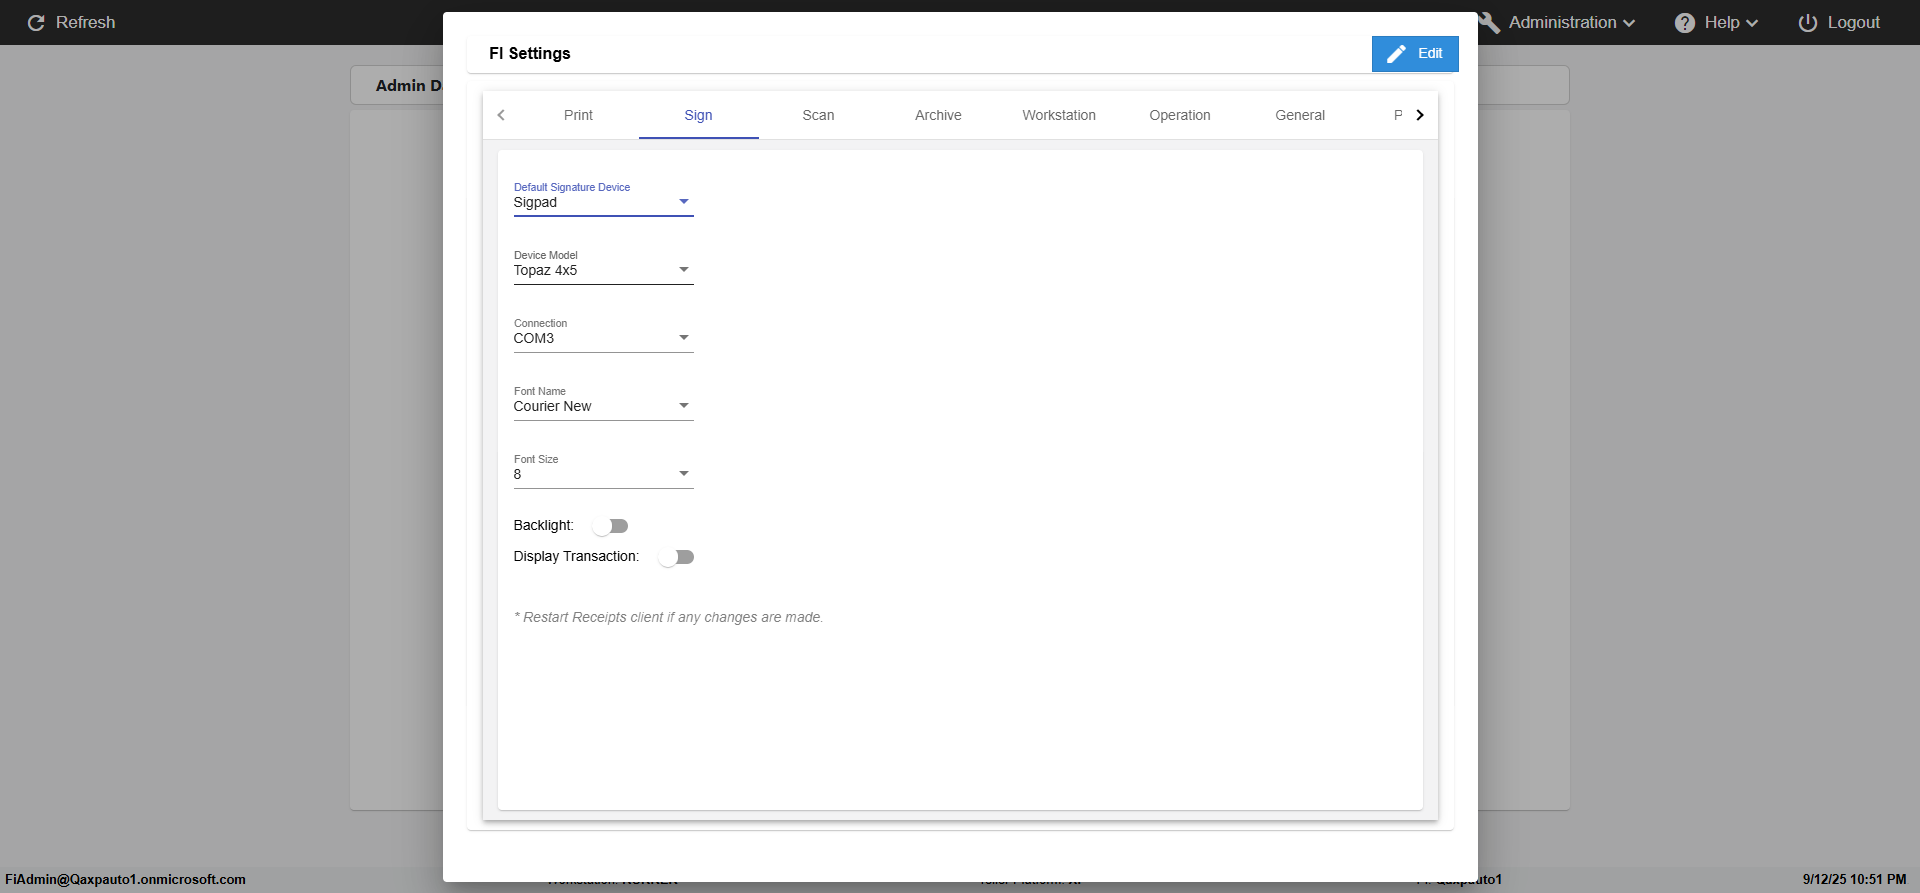Expand the Administration menu
1920x893 pixels.
[1572, 23]
